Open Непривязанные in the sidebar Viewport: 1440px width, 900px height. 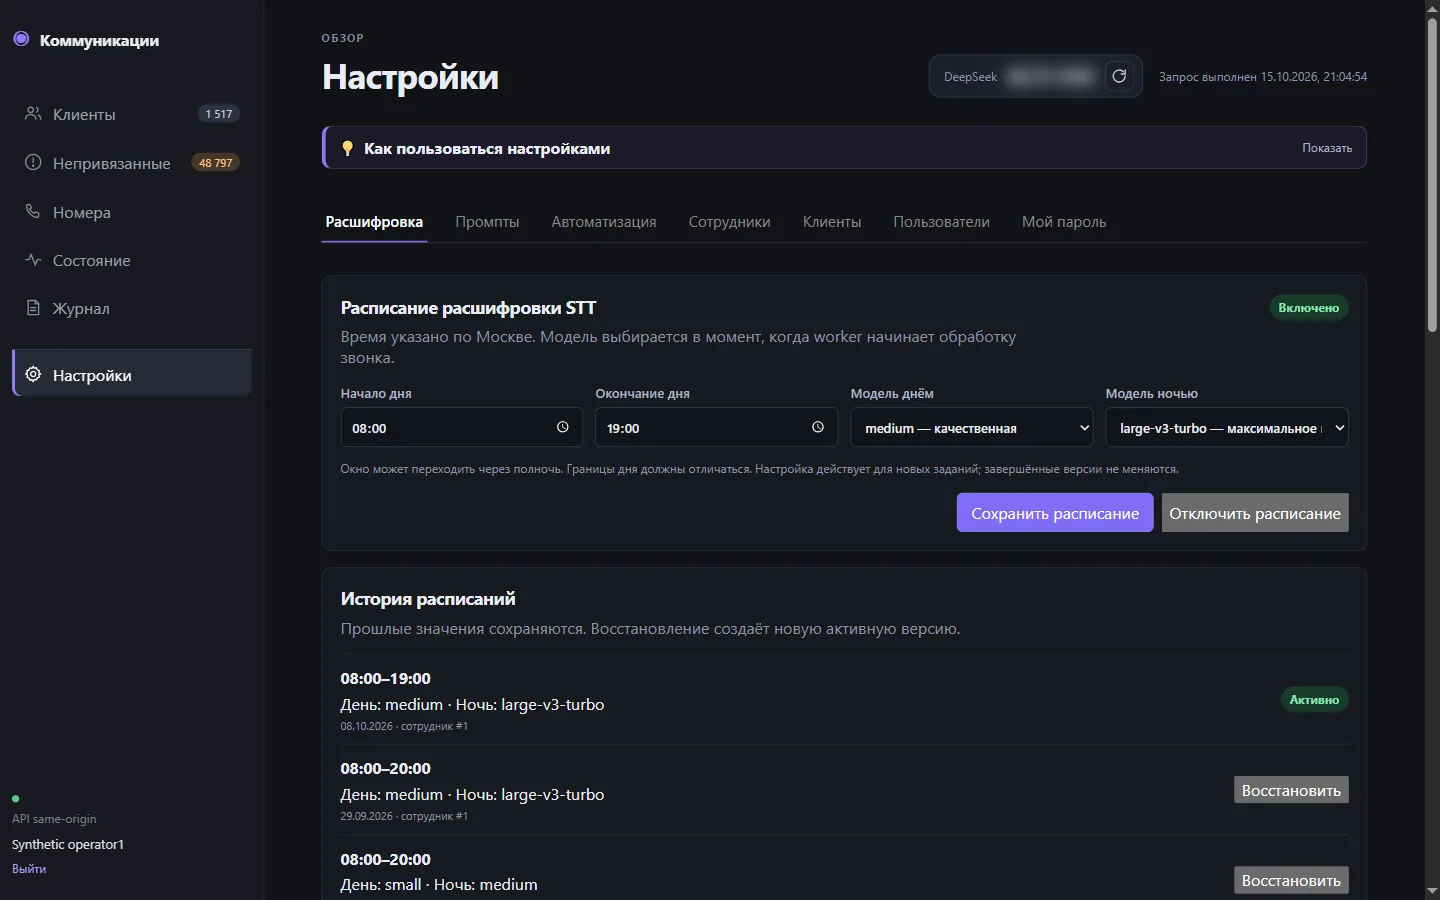click(131, 163)
